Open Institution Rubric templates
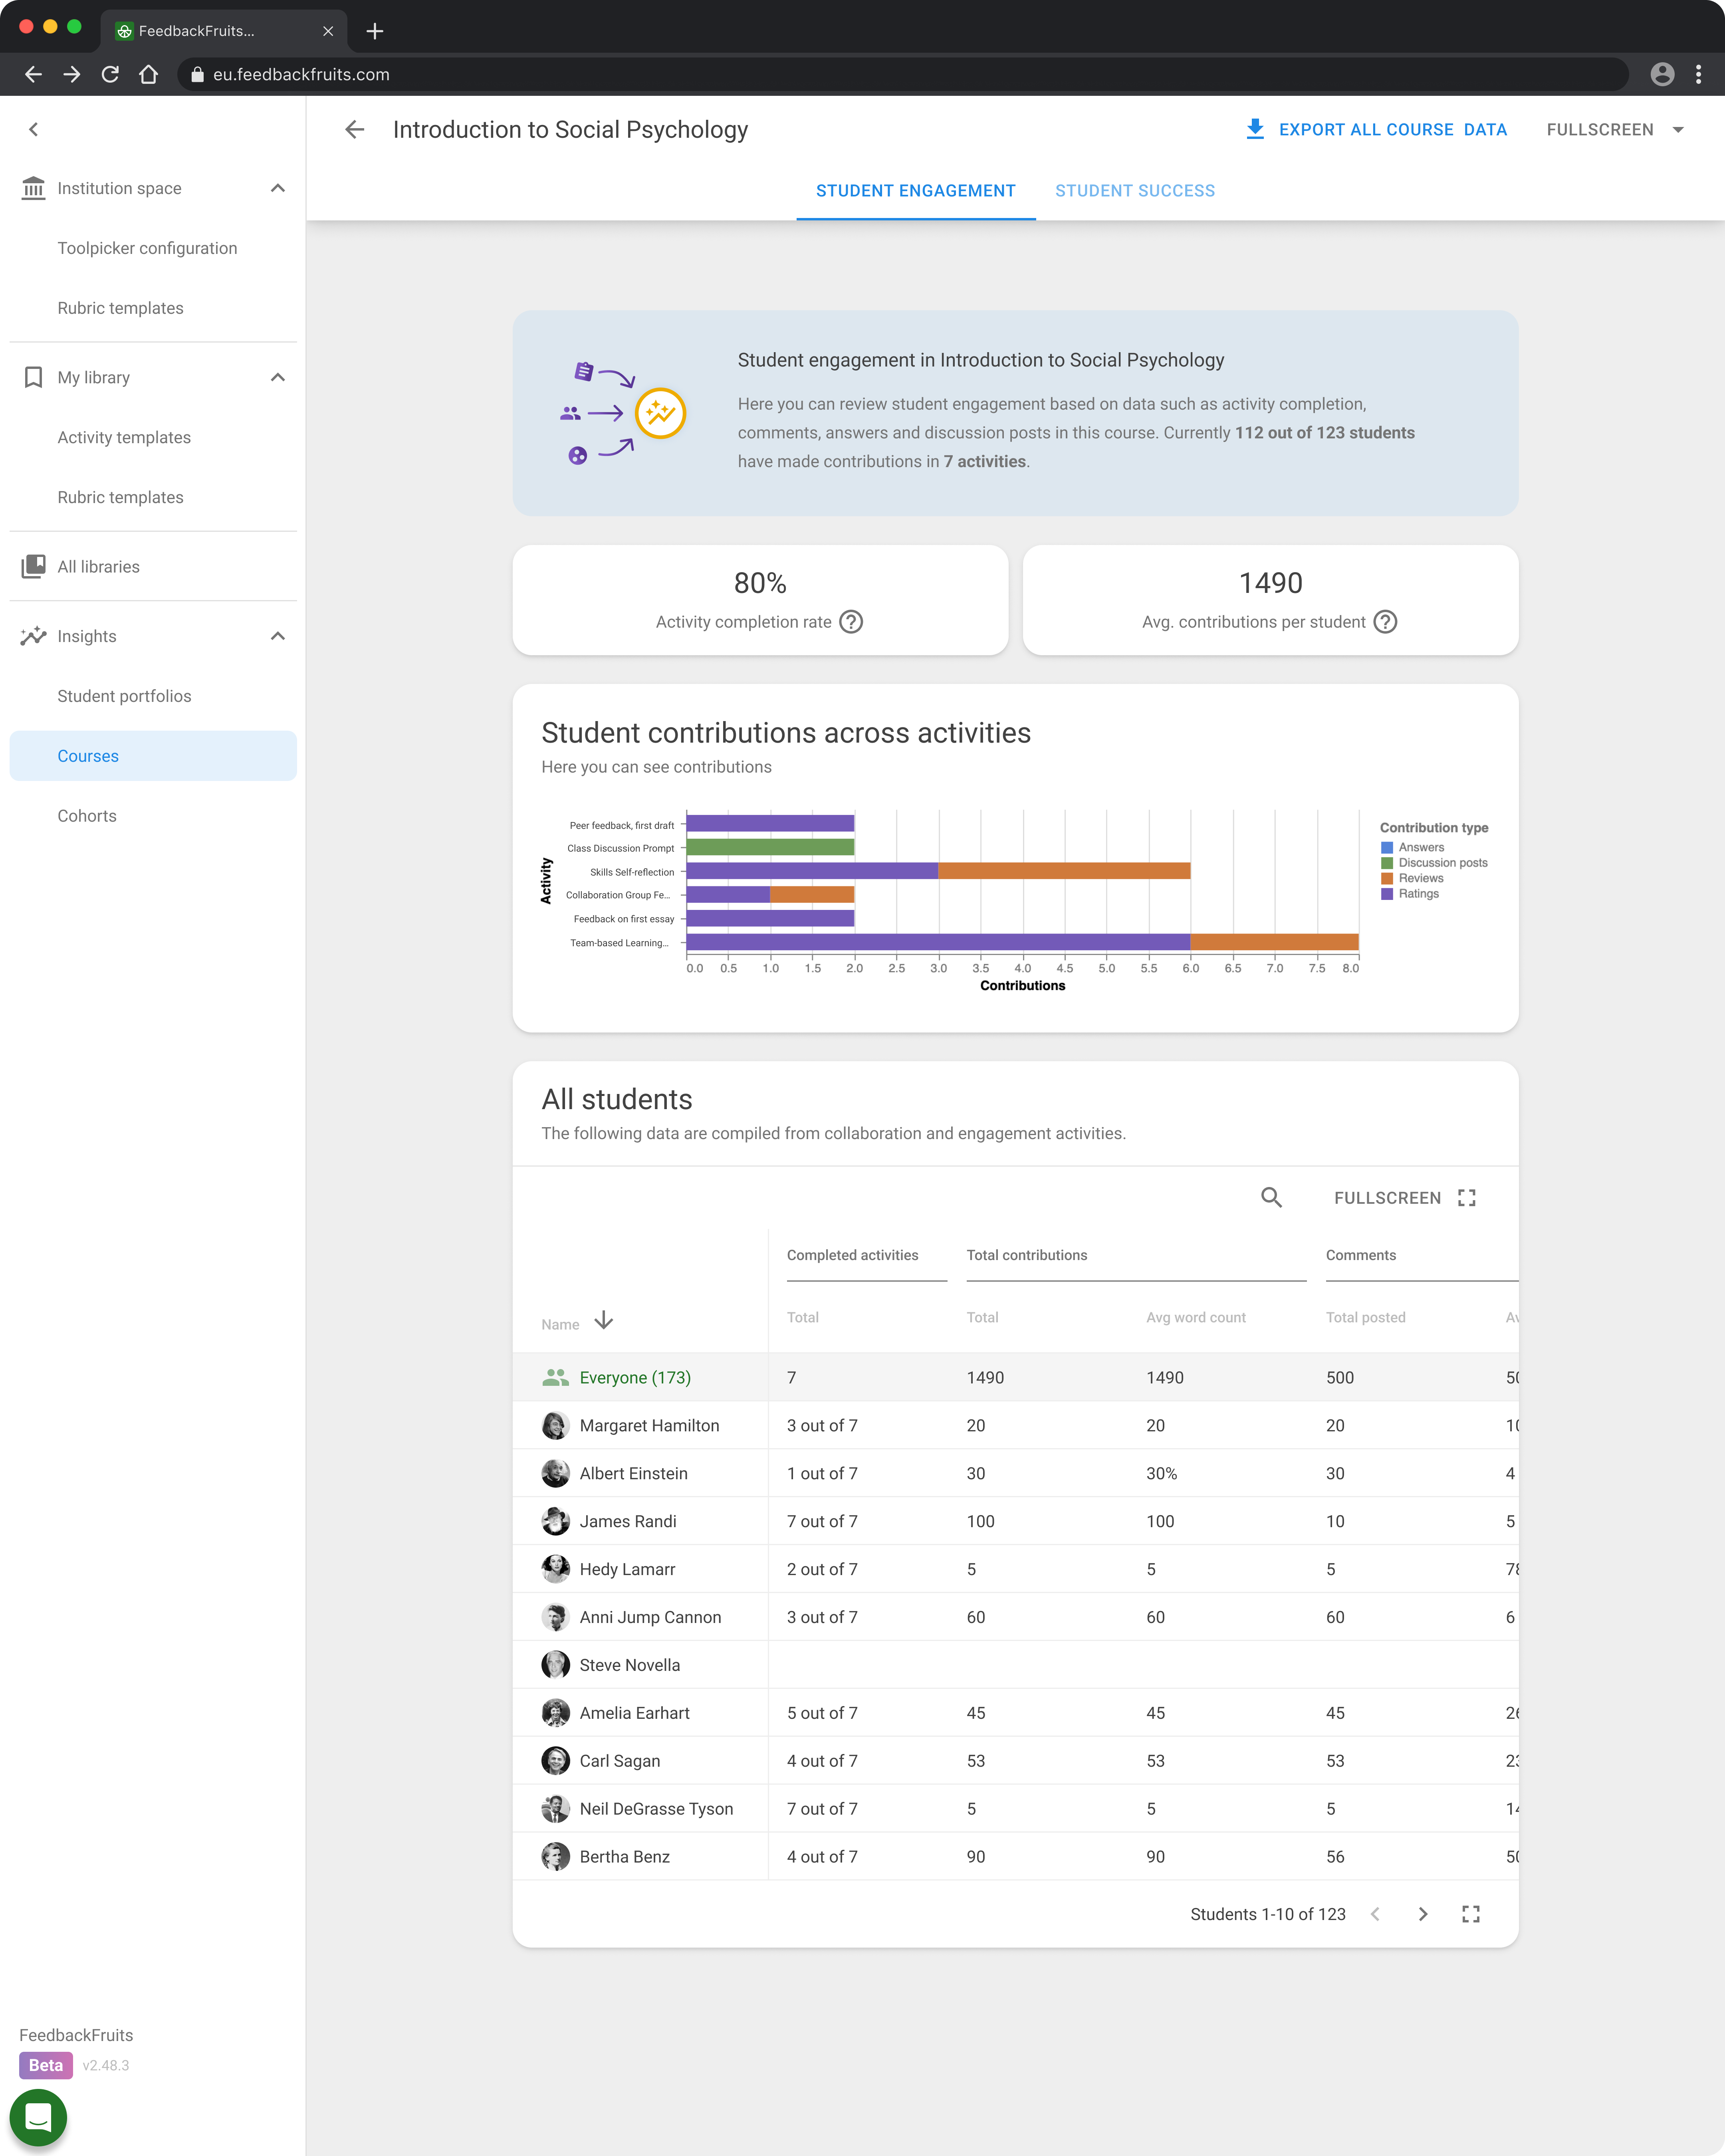Image resolution: width=1725 pixels, height=2156 pixels. pos(120,308)
